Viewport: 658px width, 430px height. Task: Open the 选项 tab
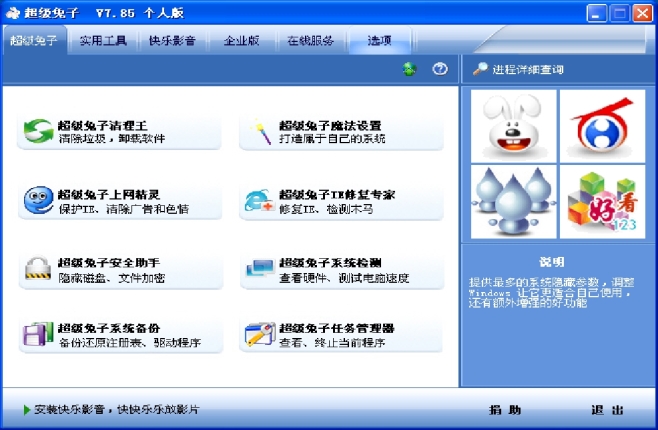(380, 40)
